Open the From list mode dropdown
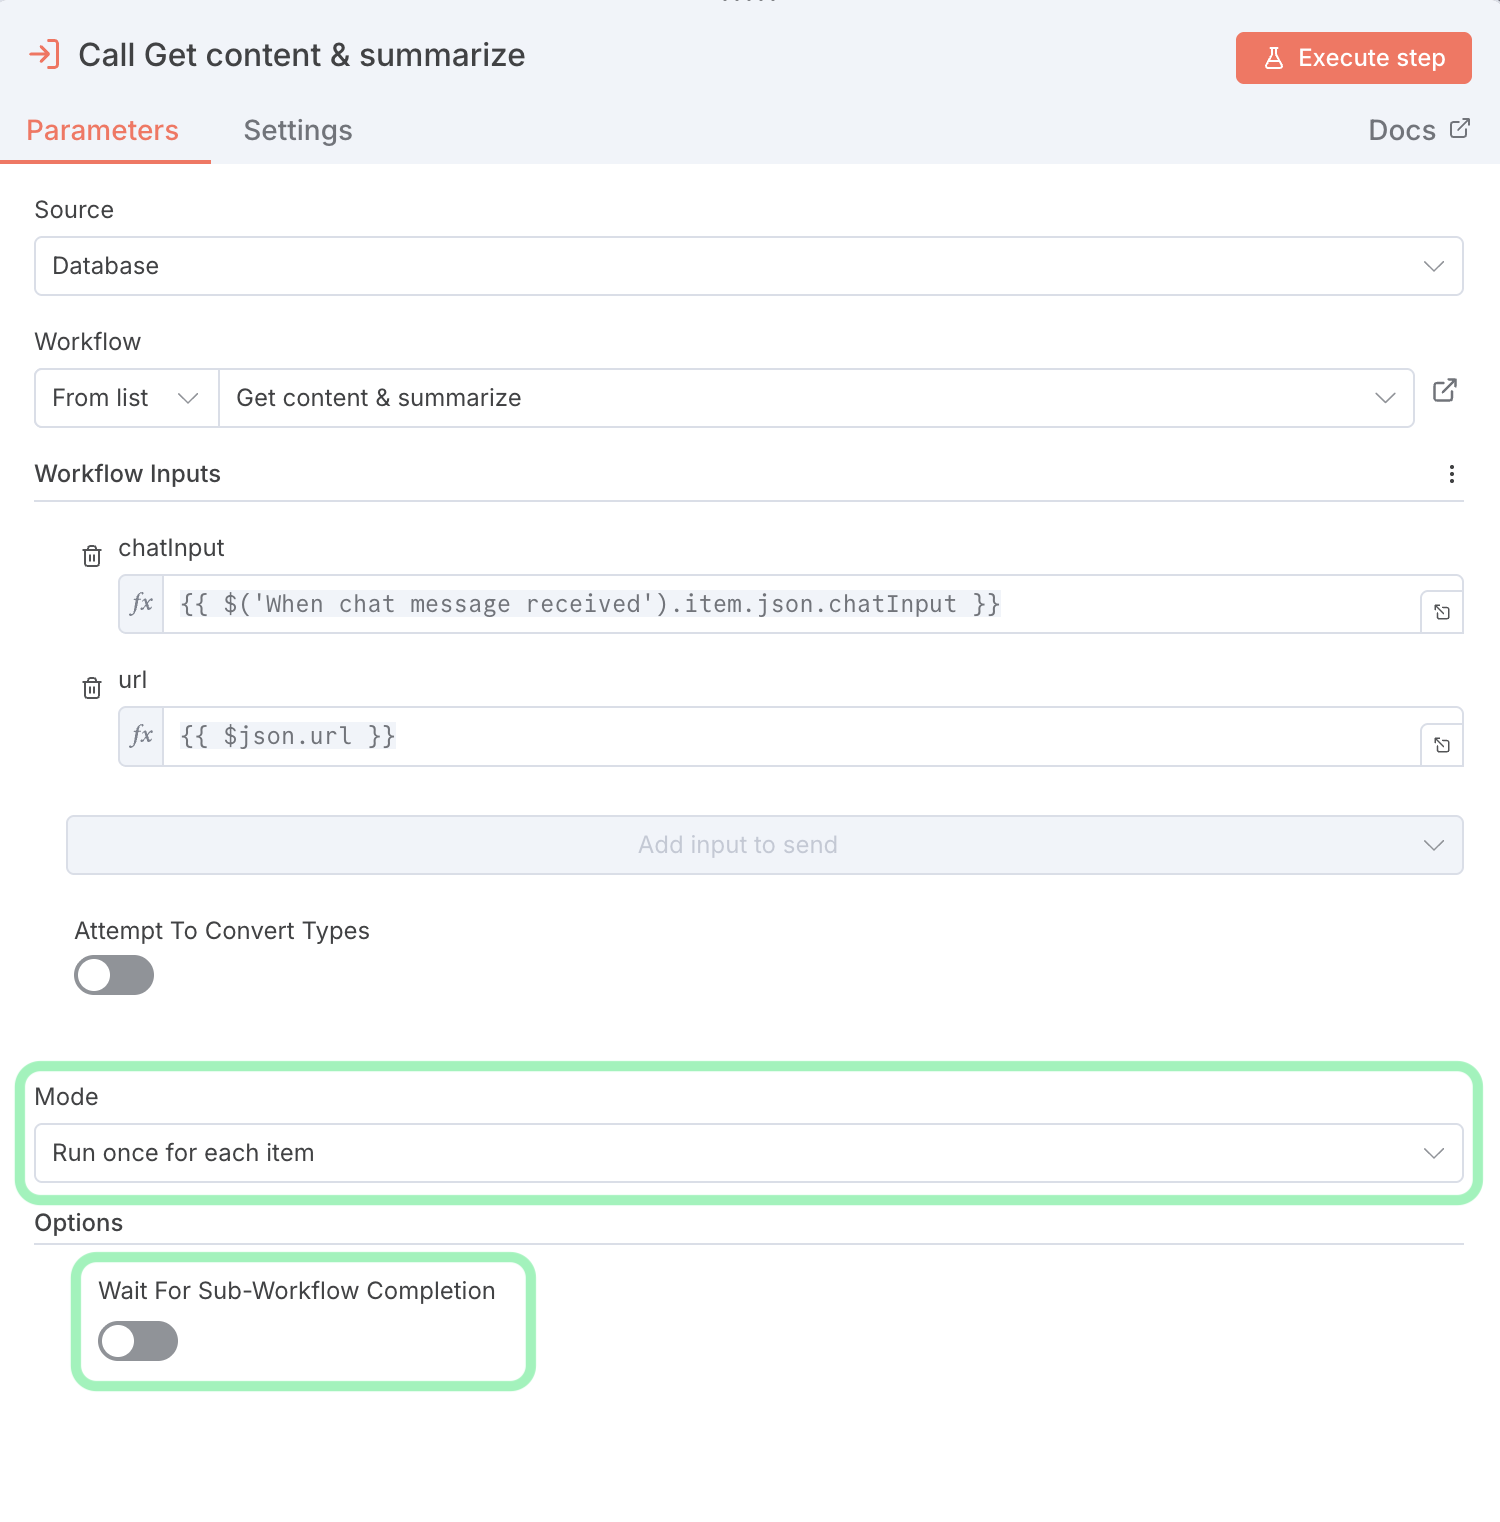The width and height of the screenshot is (1500, 1522). coord(126,398)
